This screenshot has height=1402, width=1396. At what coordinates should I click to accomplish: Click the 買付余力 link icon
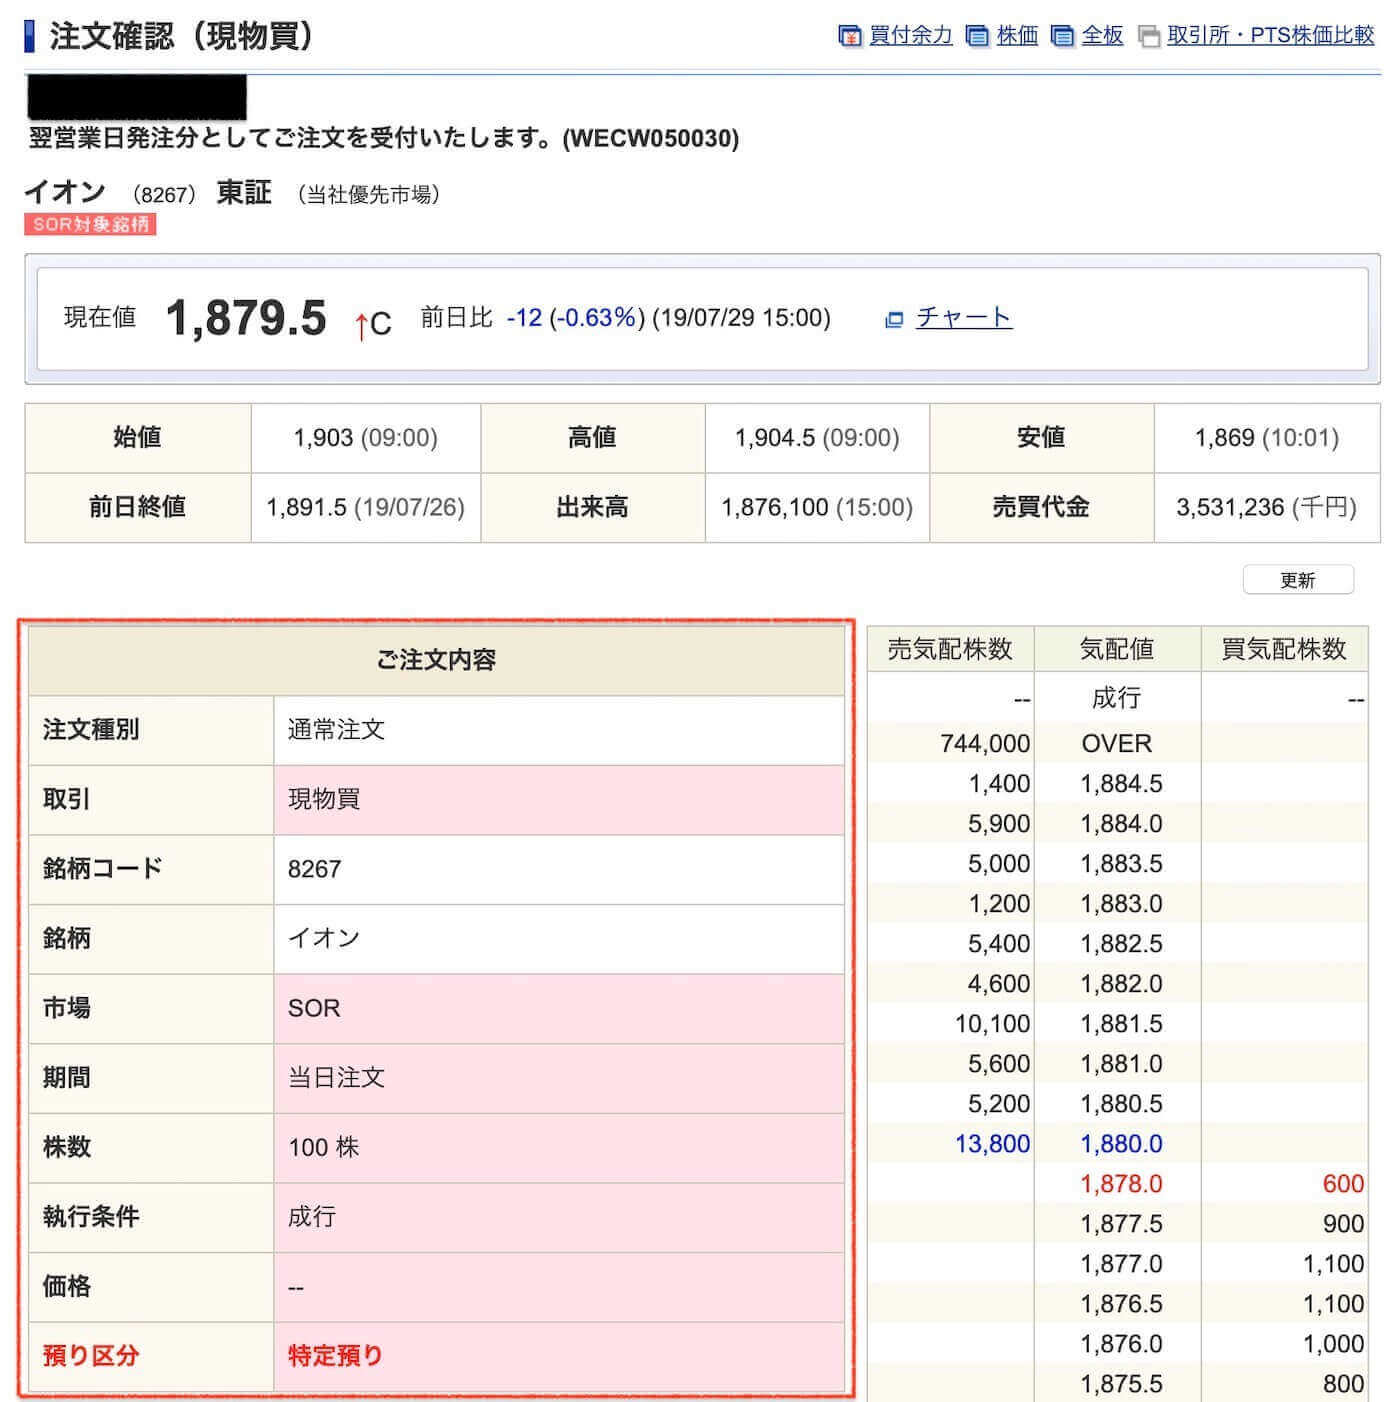tap(850, 36)
